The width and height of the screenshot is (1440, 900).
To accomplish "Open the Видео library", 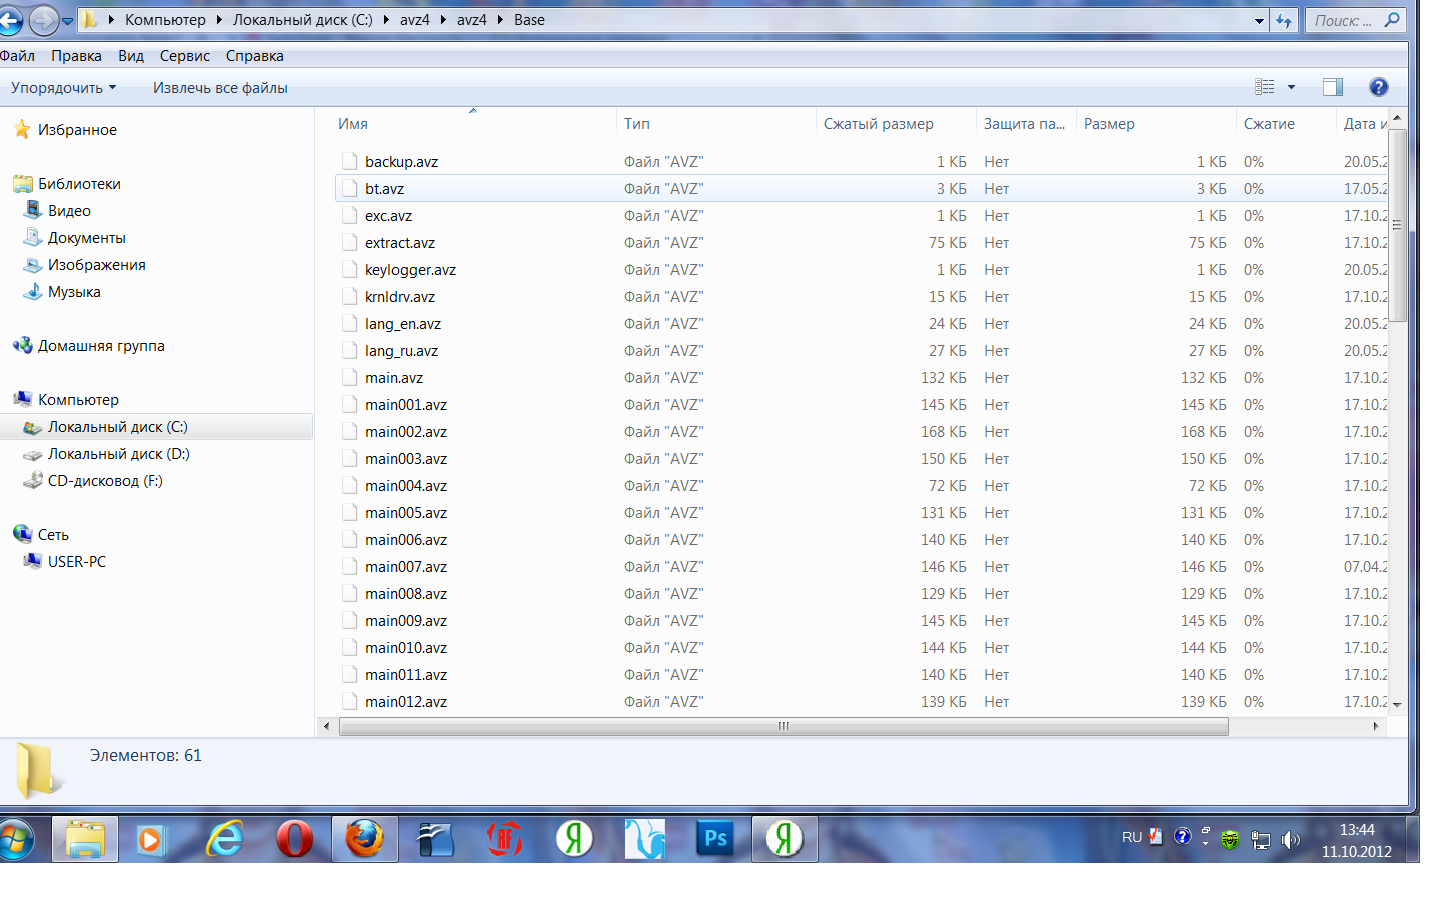I will click(69, 210).
